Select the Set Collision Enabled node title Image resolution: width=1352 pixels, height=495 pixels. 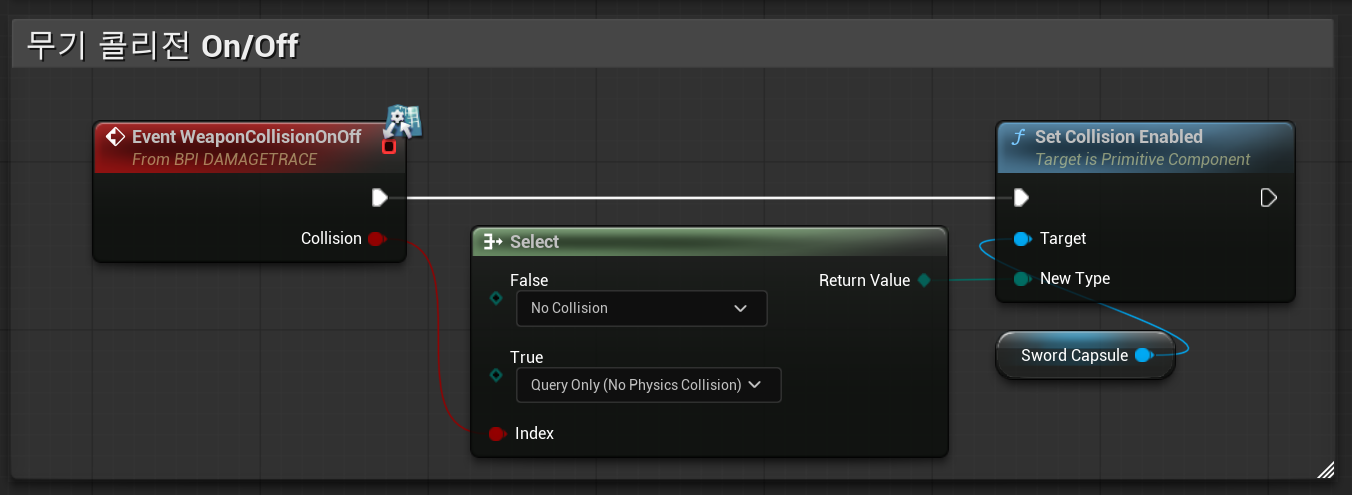pos(1118,136)
